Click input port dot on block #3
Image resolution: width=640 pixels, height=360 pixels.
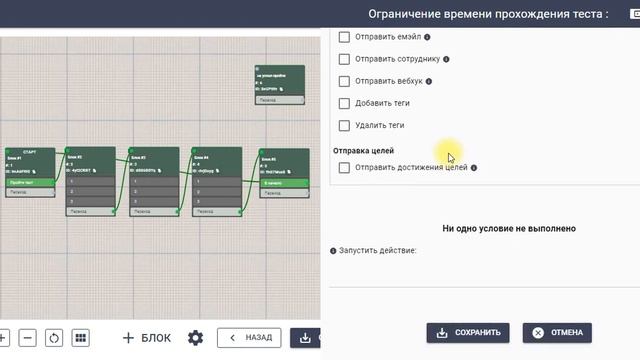point(131,150)
